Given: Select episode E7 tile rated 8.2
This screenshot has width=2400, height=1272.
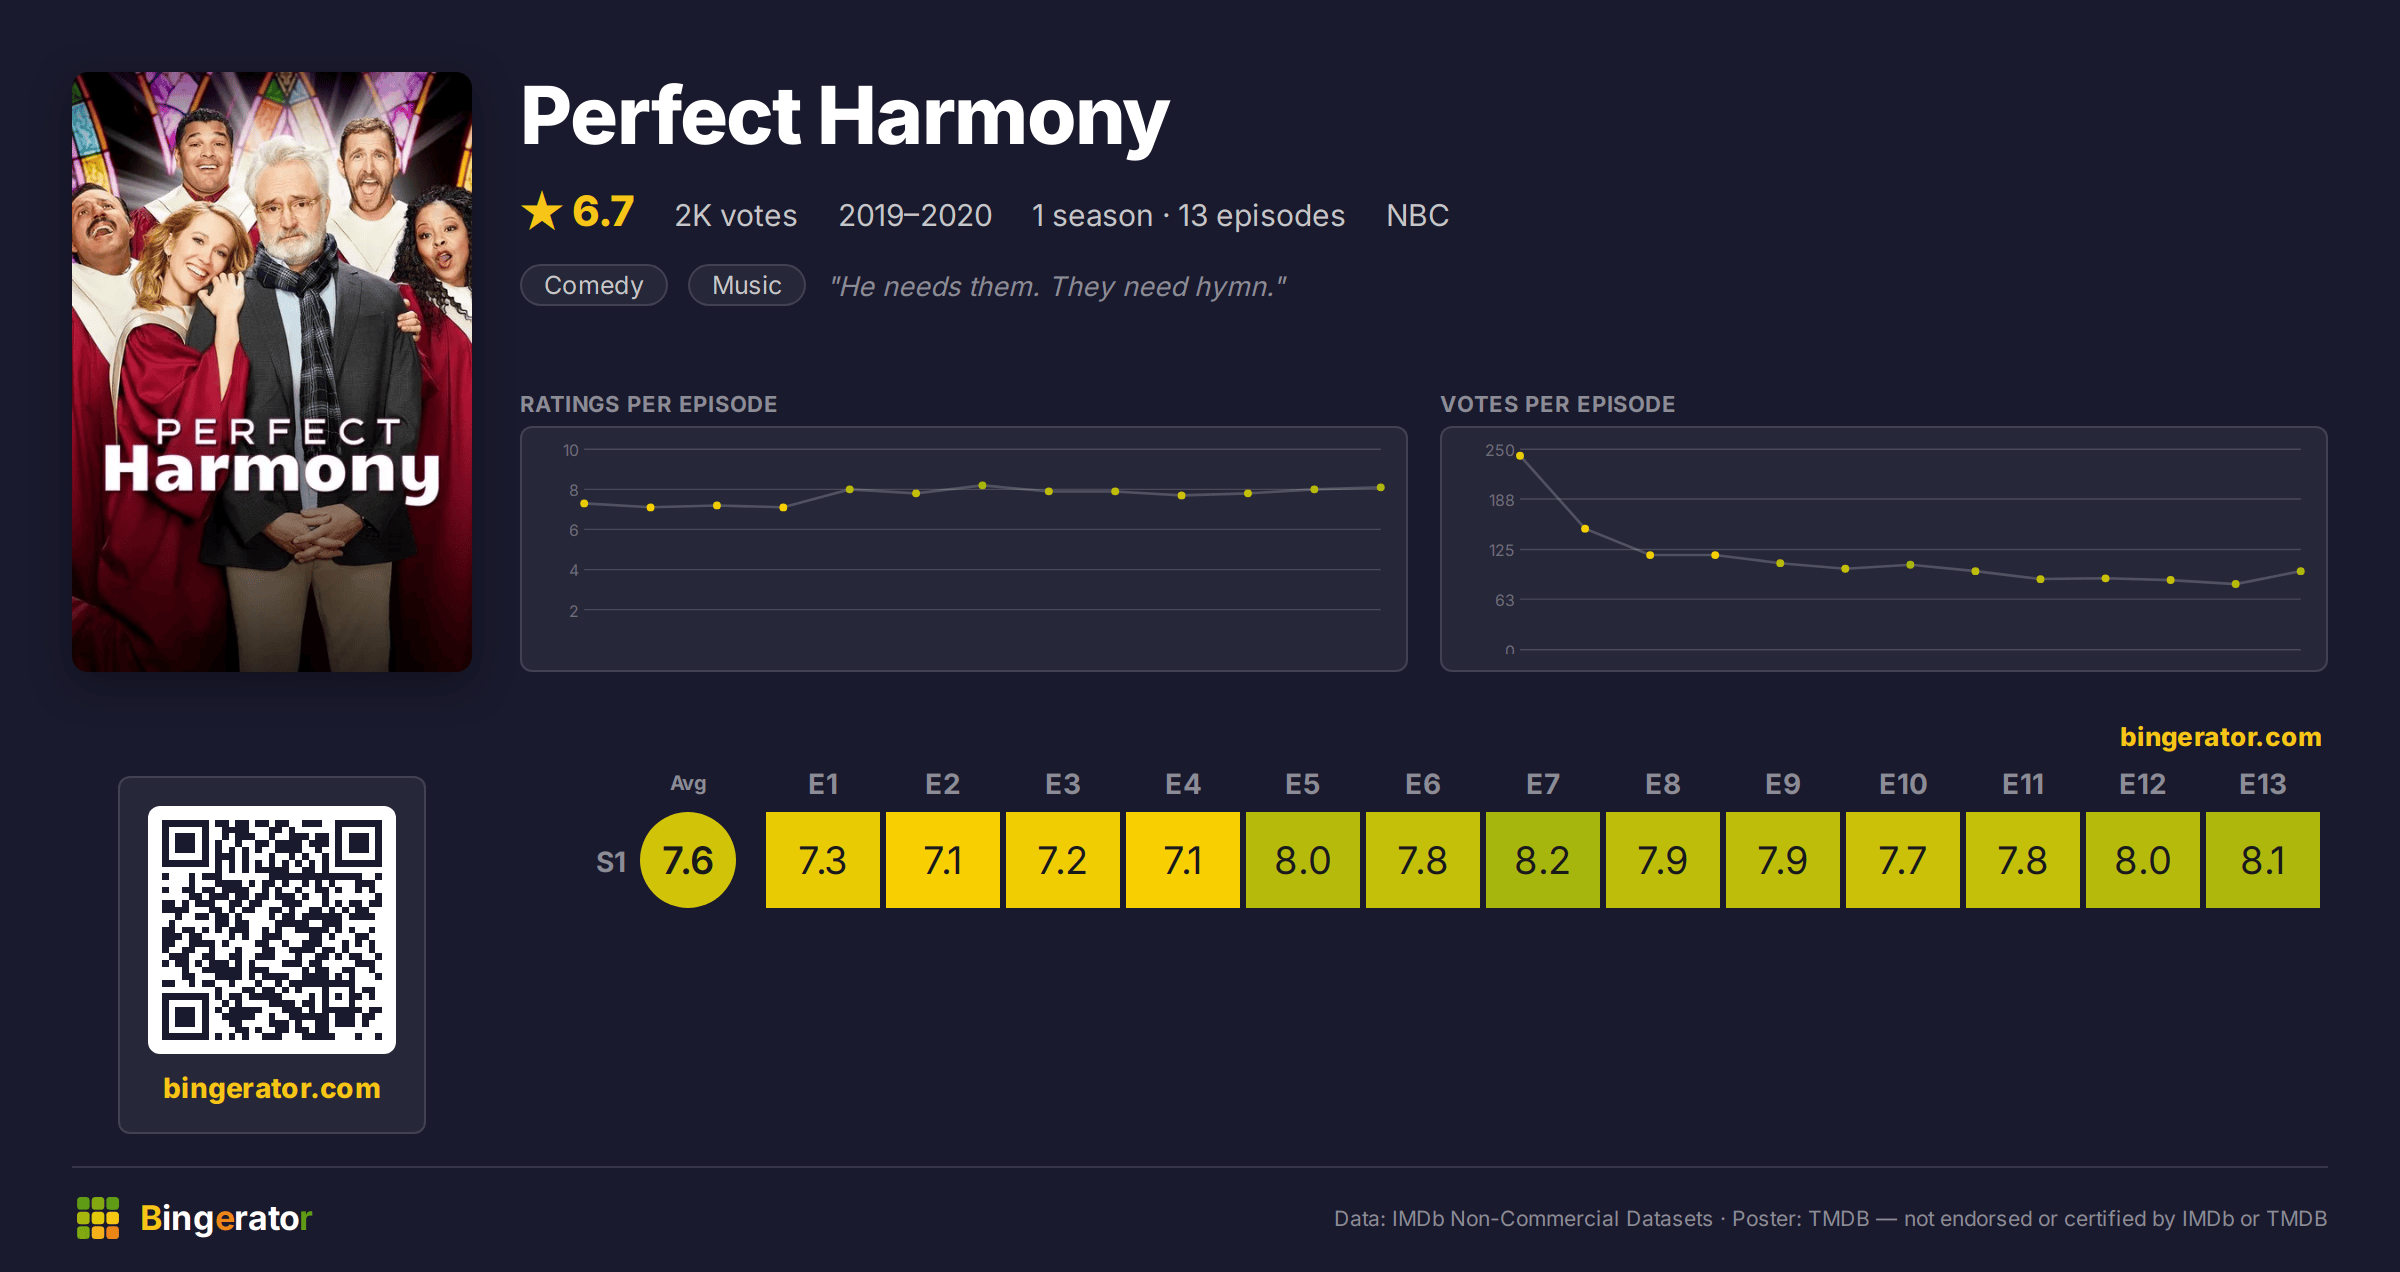Looking at the screenshot, I should 1543,860.
